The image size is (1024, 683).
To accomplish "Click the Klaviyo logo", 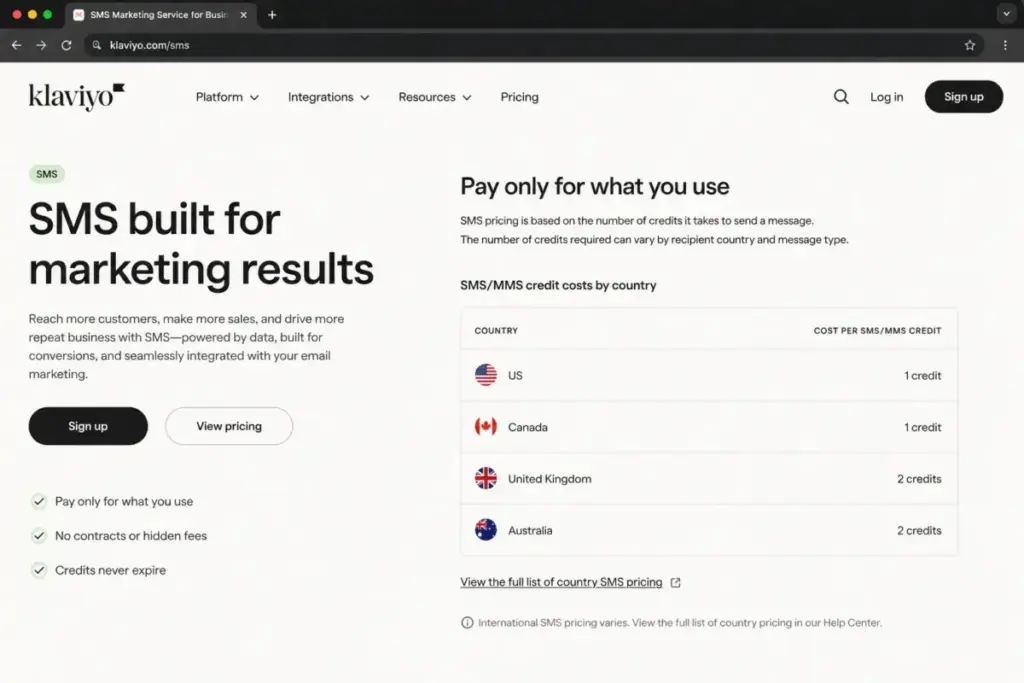I will pyautogui.click(x=76, y=97).
